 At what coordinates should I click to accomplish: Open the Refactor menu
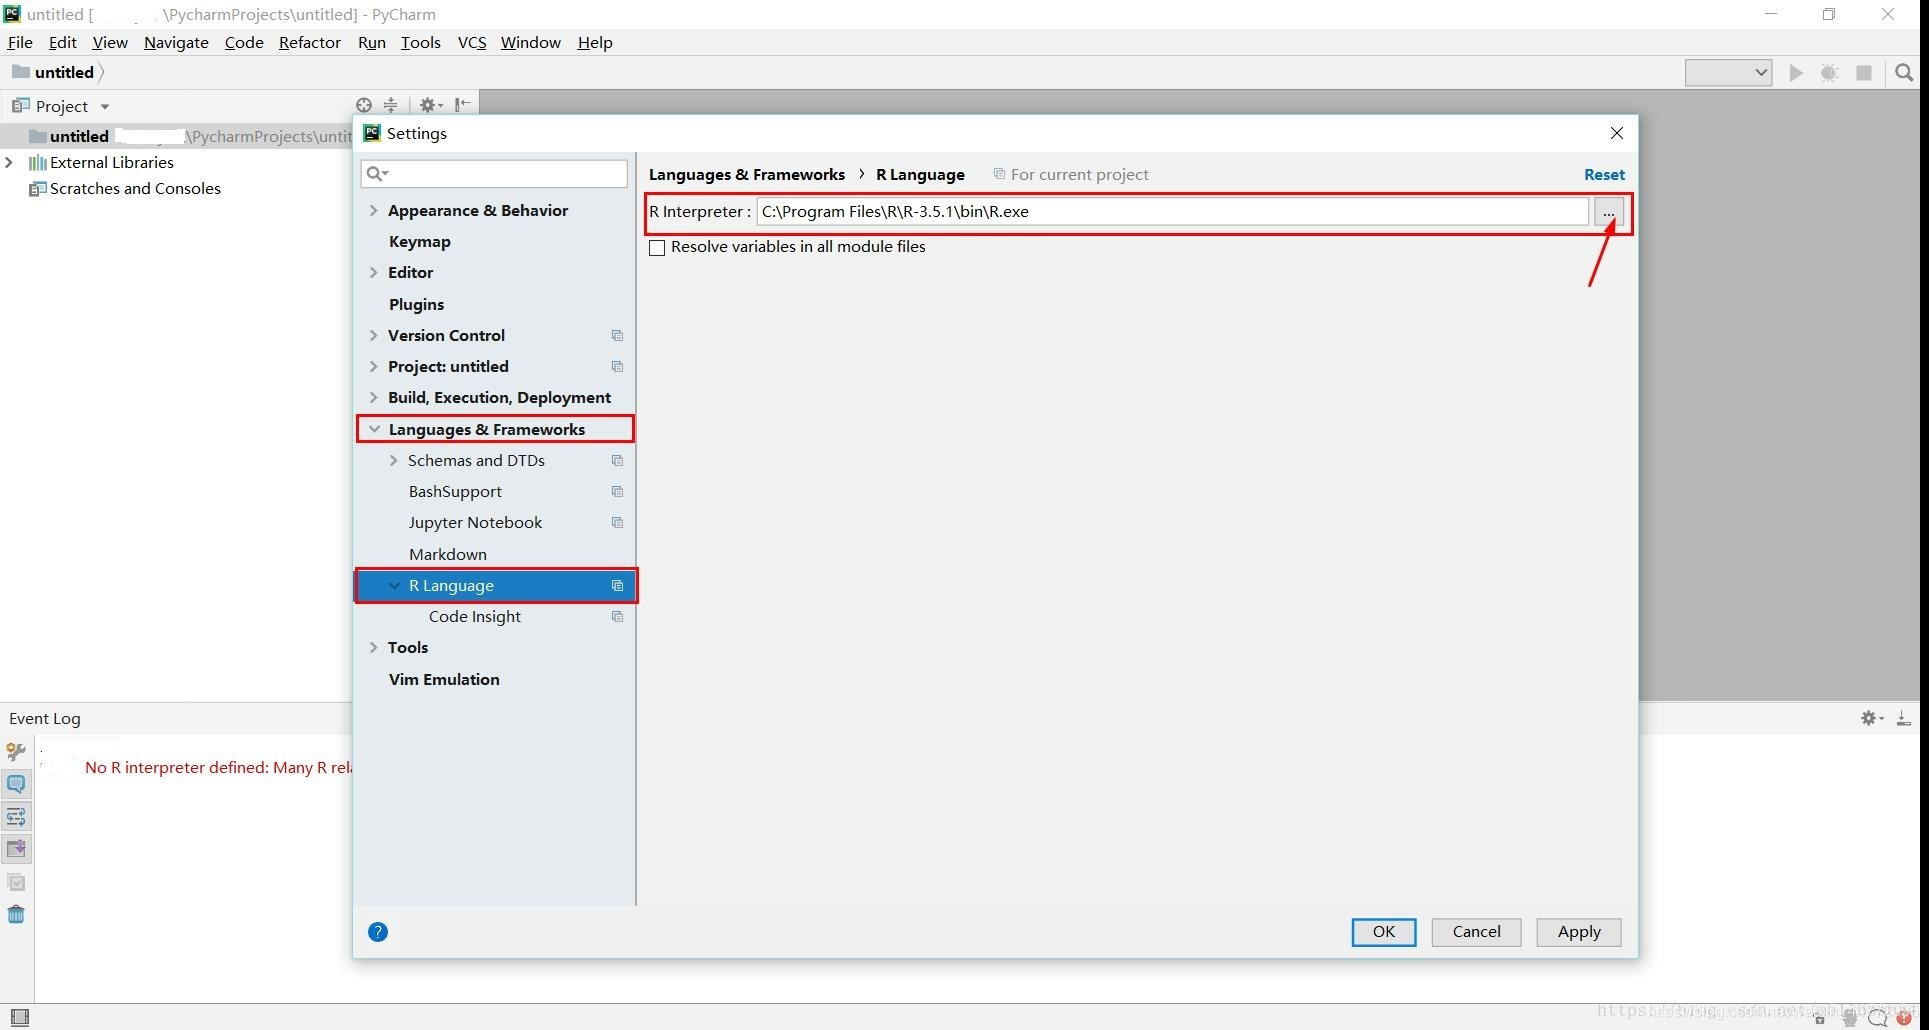pos(310,42)
